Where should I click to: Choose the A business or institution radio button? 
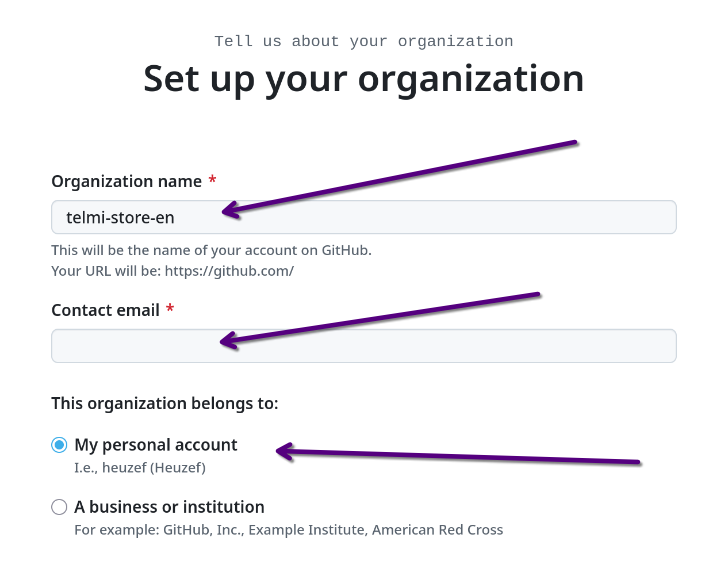point(60,507)
